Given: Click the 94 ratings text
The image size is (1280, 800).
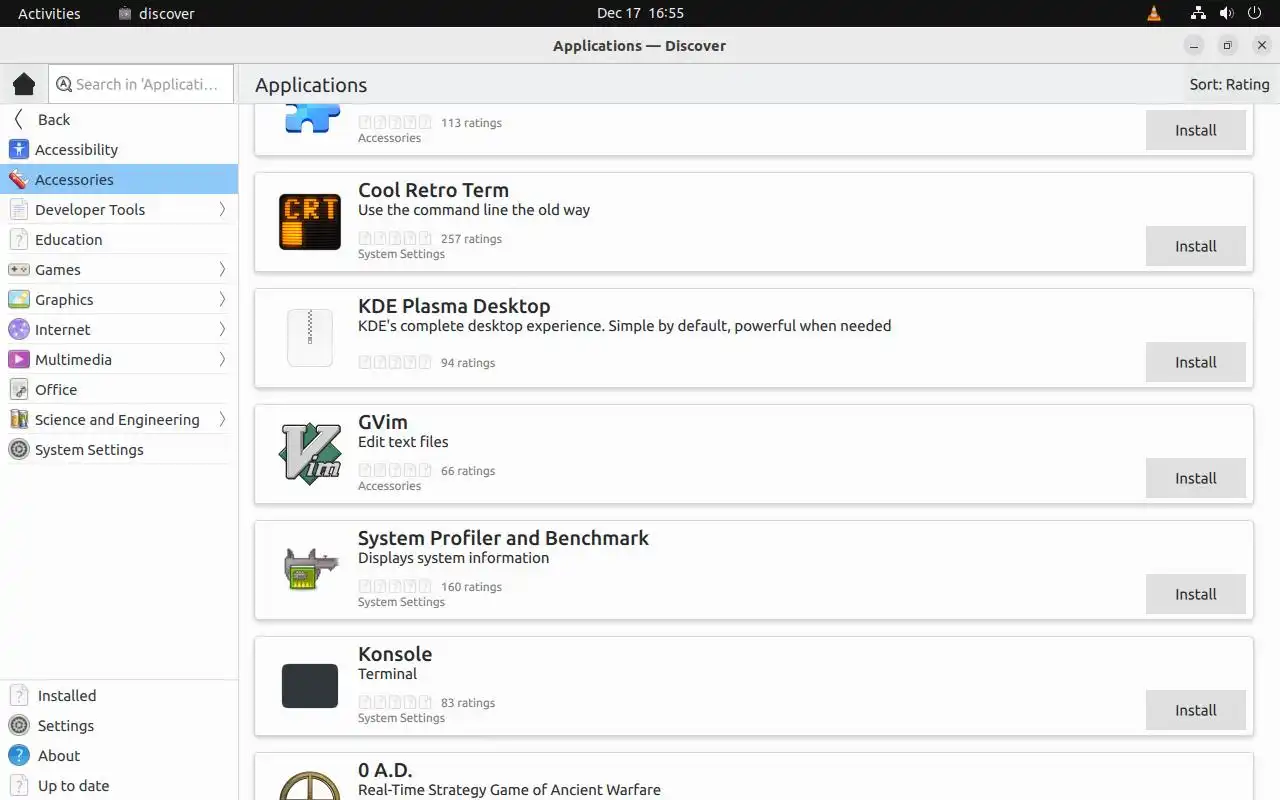Looking at the screenshot, I should tap(468, 363).
